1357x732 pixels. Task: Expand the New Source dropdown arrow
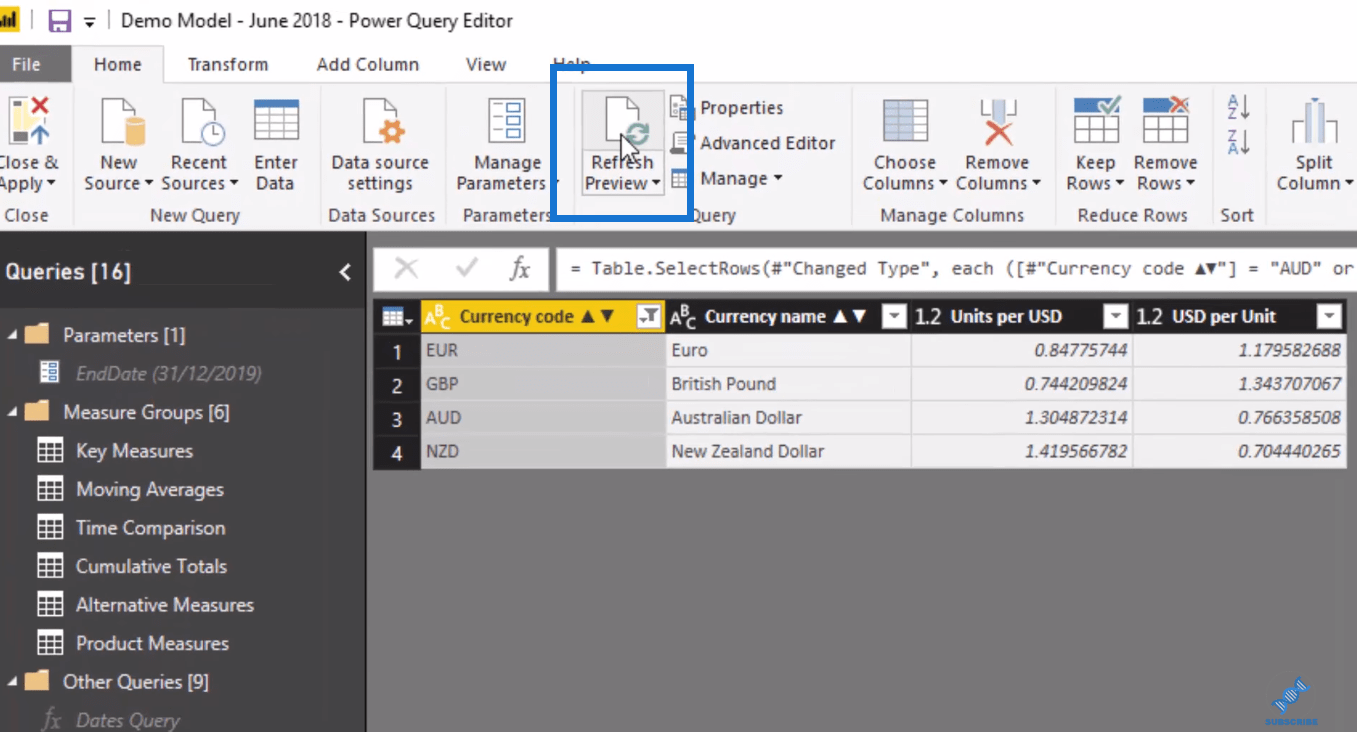(148, 184)
